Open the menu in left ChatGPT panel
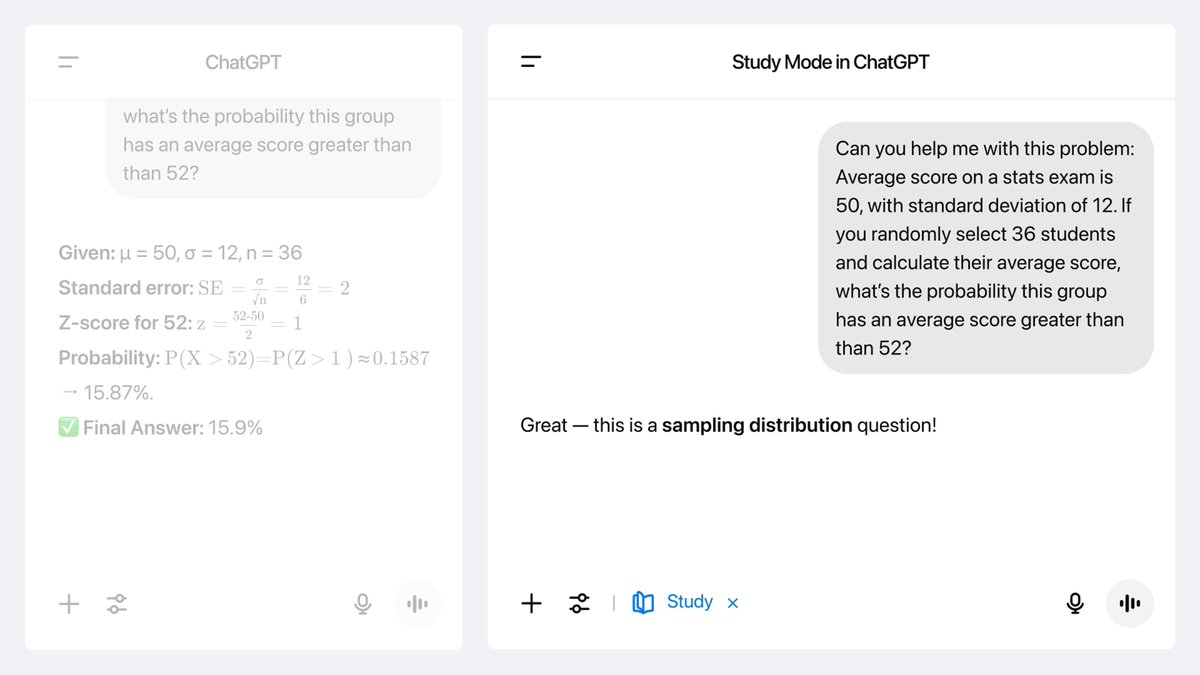Viewport: 1200px width, 675px height. [68, 62]
